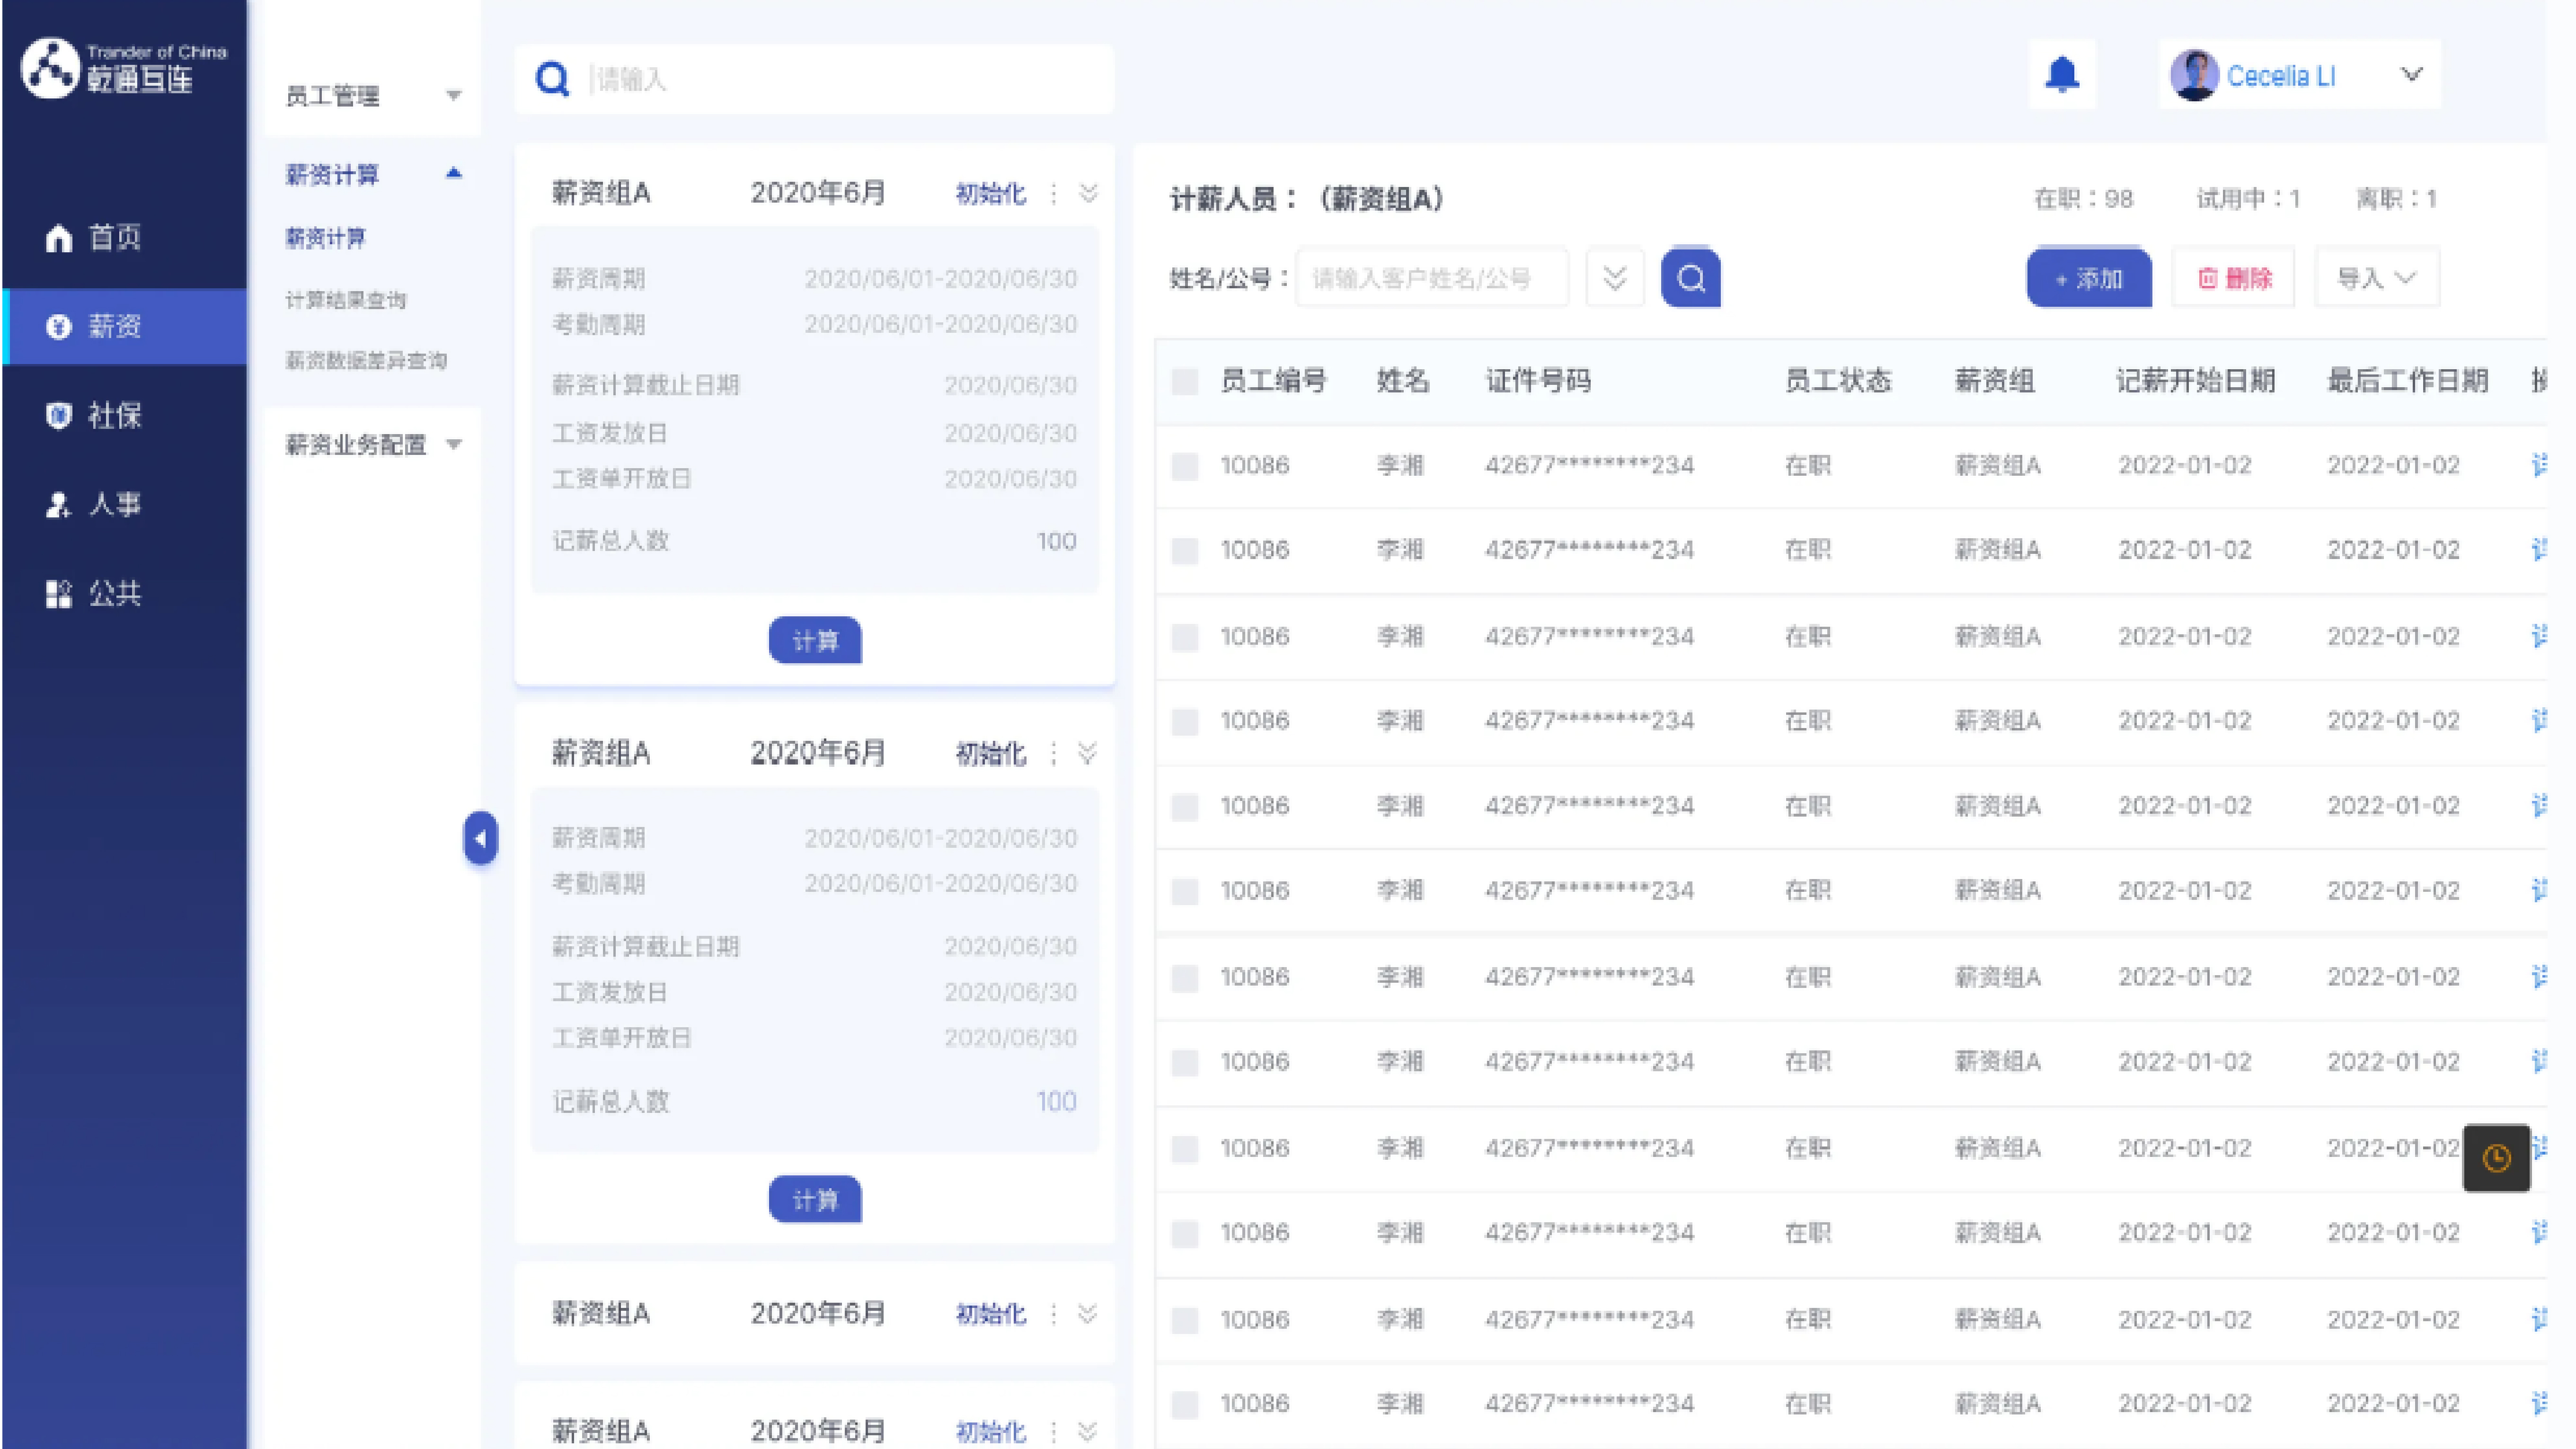Screen dimensions: 2576x1449
Task: Check the fourth employee row checkbox
Action: click(1185, 721)
